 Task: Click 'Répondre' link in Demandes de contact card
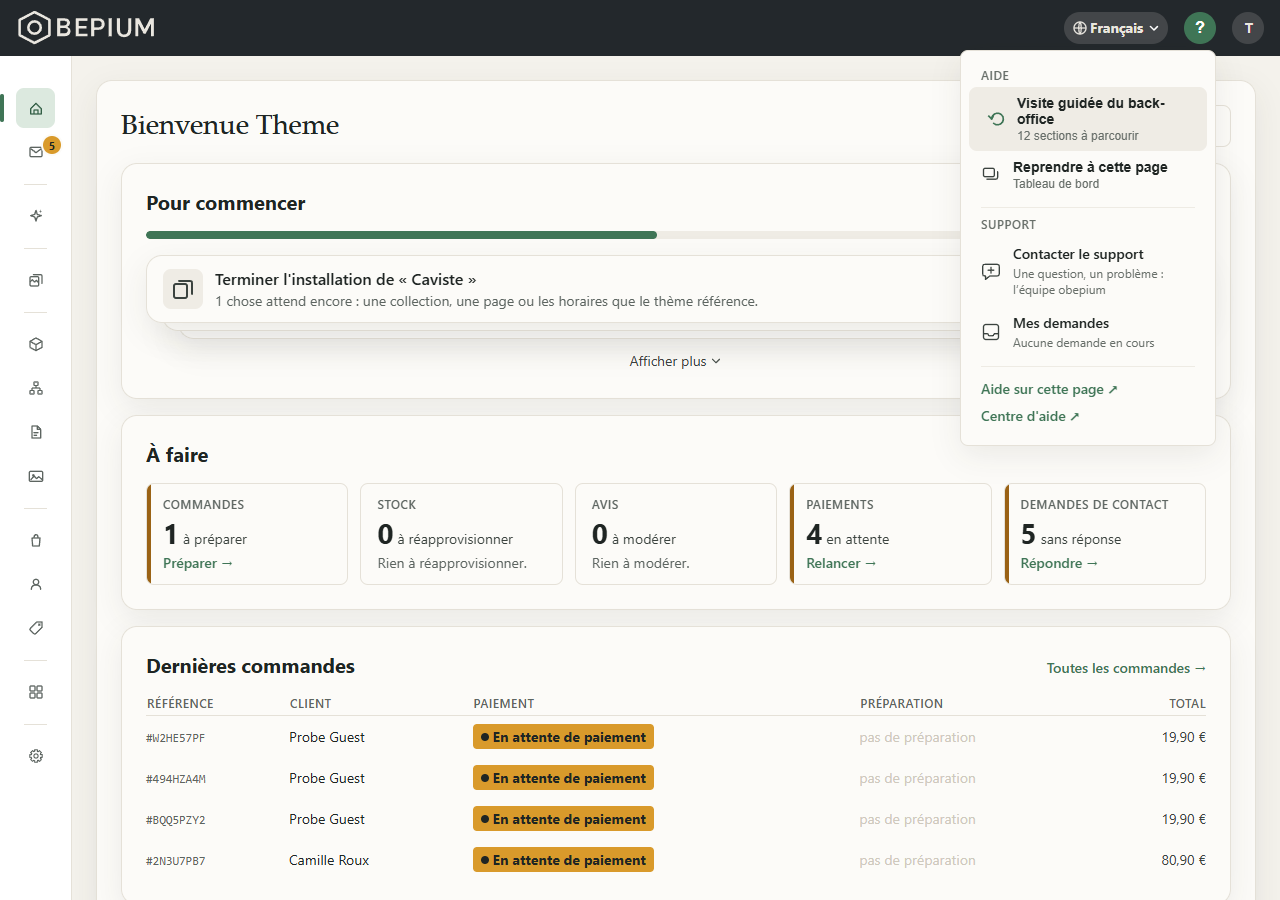point(1059,563)
